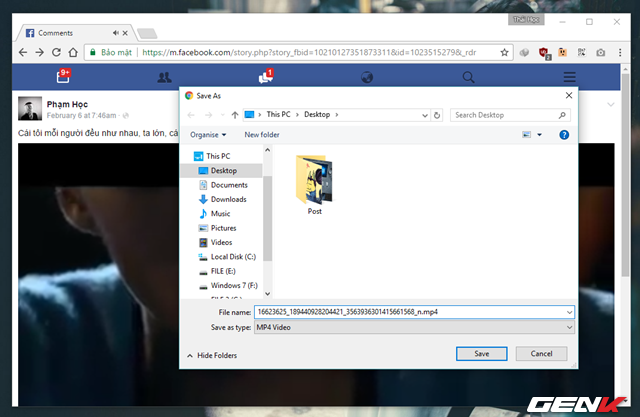640x417 pixels.
Task: Open Chrome's three-dot menu
Action: [x=620, y=52]
